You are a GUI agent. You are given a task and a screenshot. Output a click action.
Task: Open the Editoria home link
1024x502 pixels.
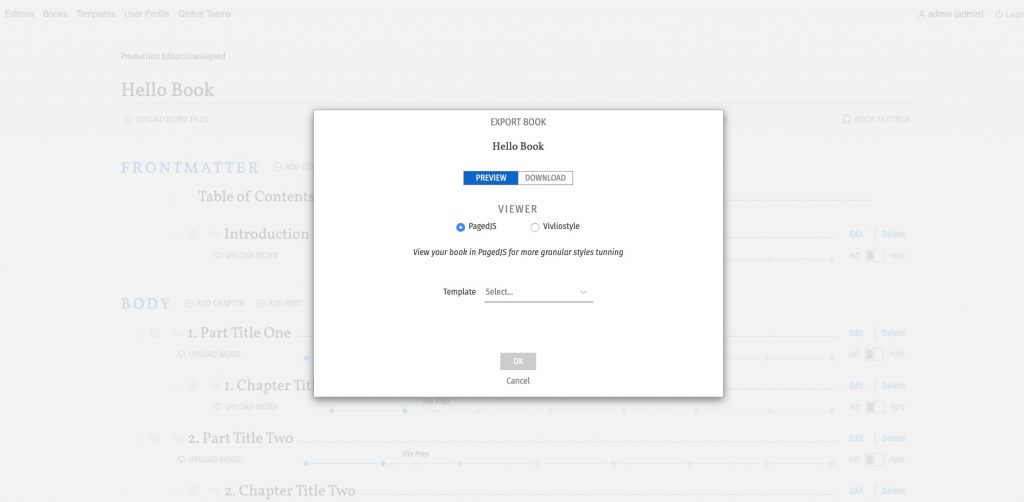tap(19, 14)
